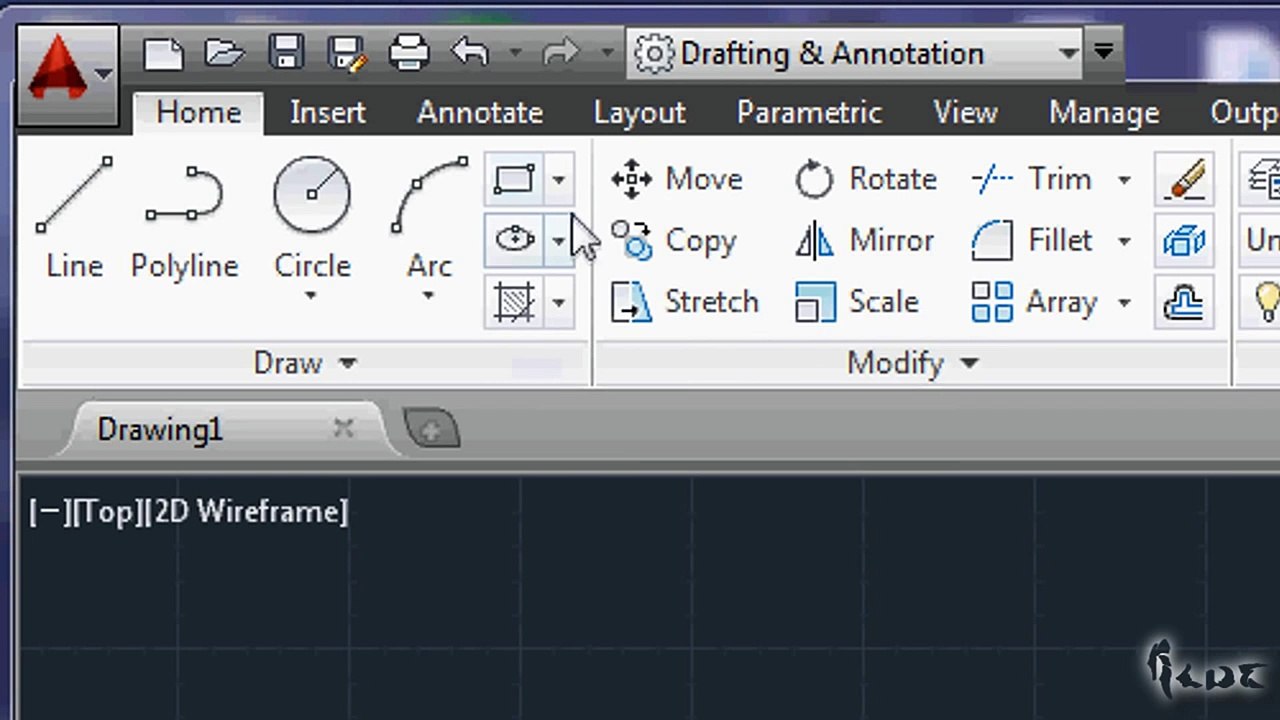This screenshot has height=720, width=1280.
Task: Expand the Trim dropdown arrow
Action: click(1124, 180)
